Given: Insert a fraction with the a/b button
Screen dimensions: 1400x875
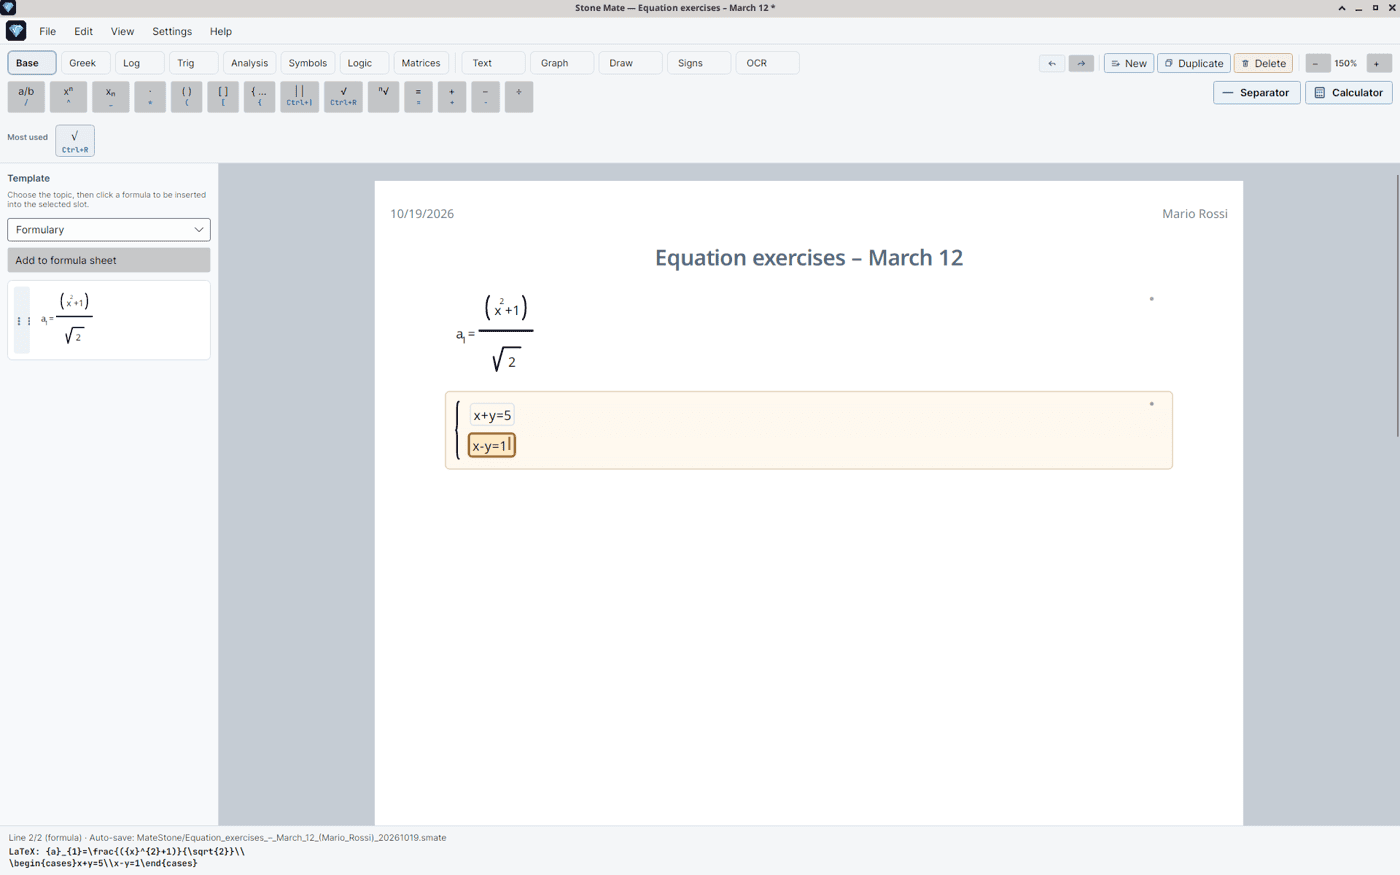Looking at the screenshot, I should click(26, 96).
